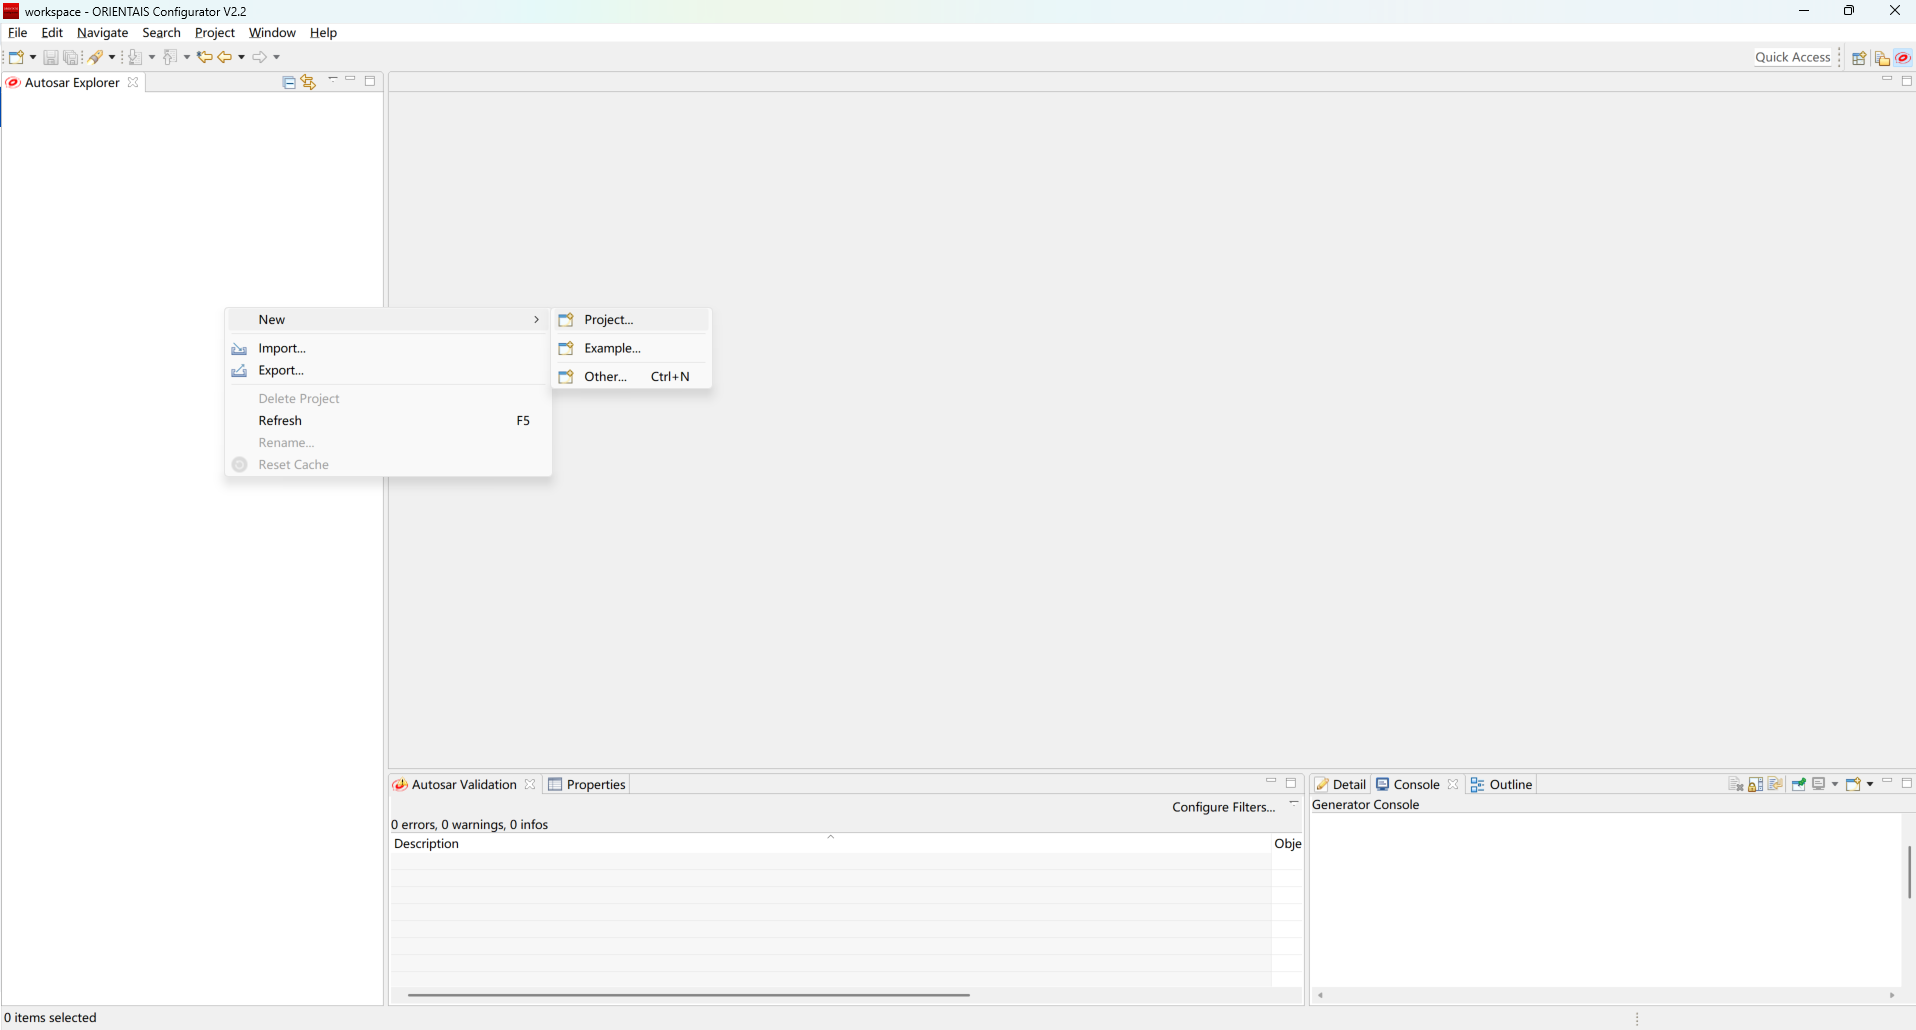Choose Project... from the New submenu

click(609, 320)
